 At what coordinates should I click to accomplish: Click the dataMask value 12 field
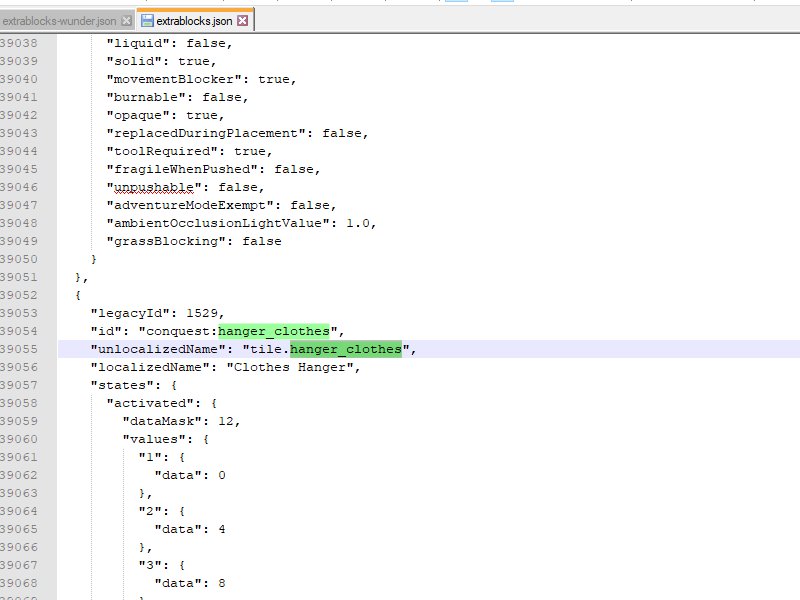(226, 421)
